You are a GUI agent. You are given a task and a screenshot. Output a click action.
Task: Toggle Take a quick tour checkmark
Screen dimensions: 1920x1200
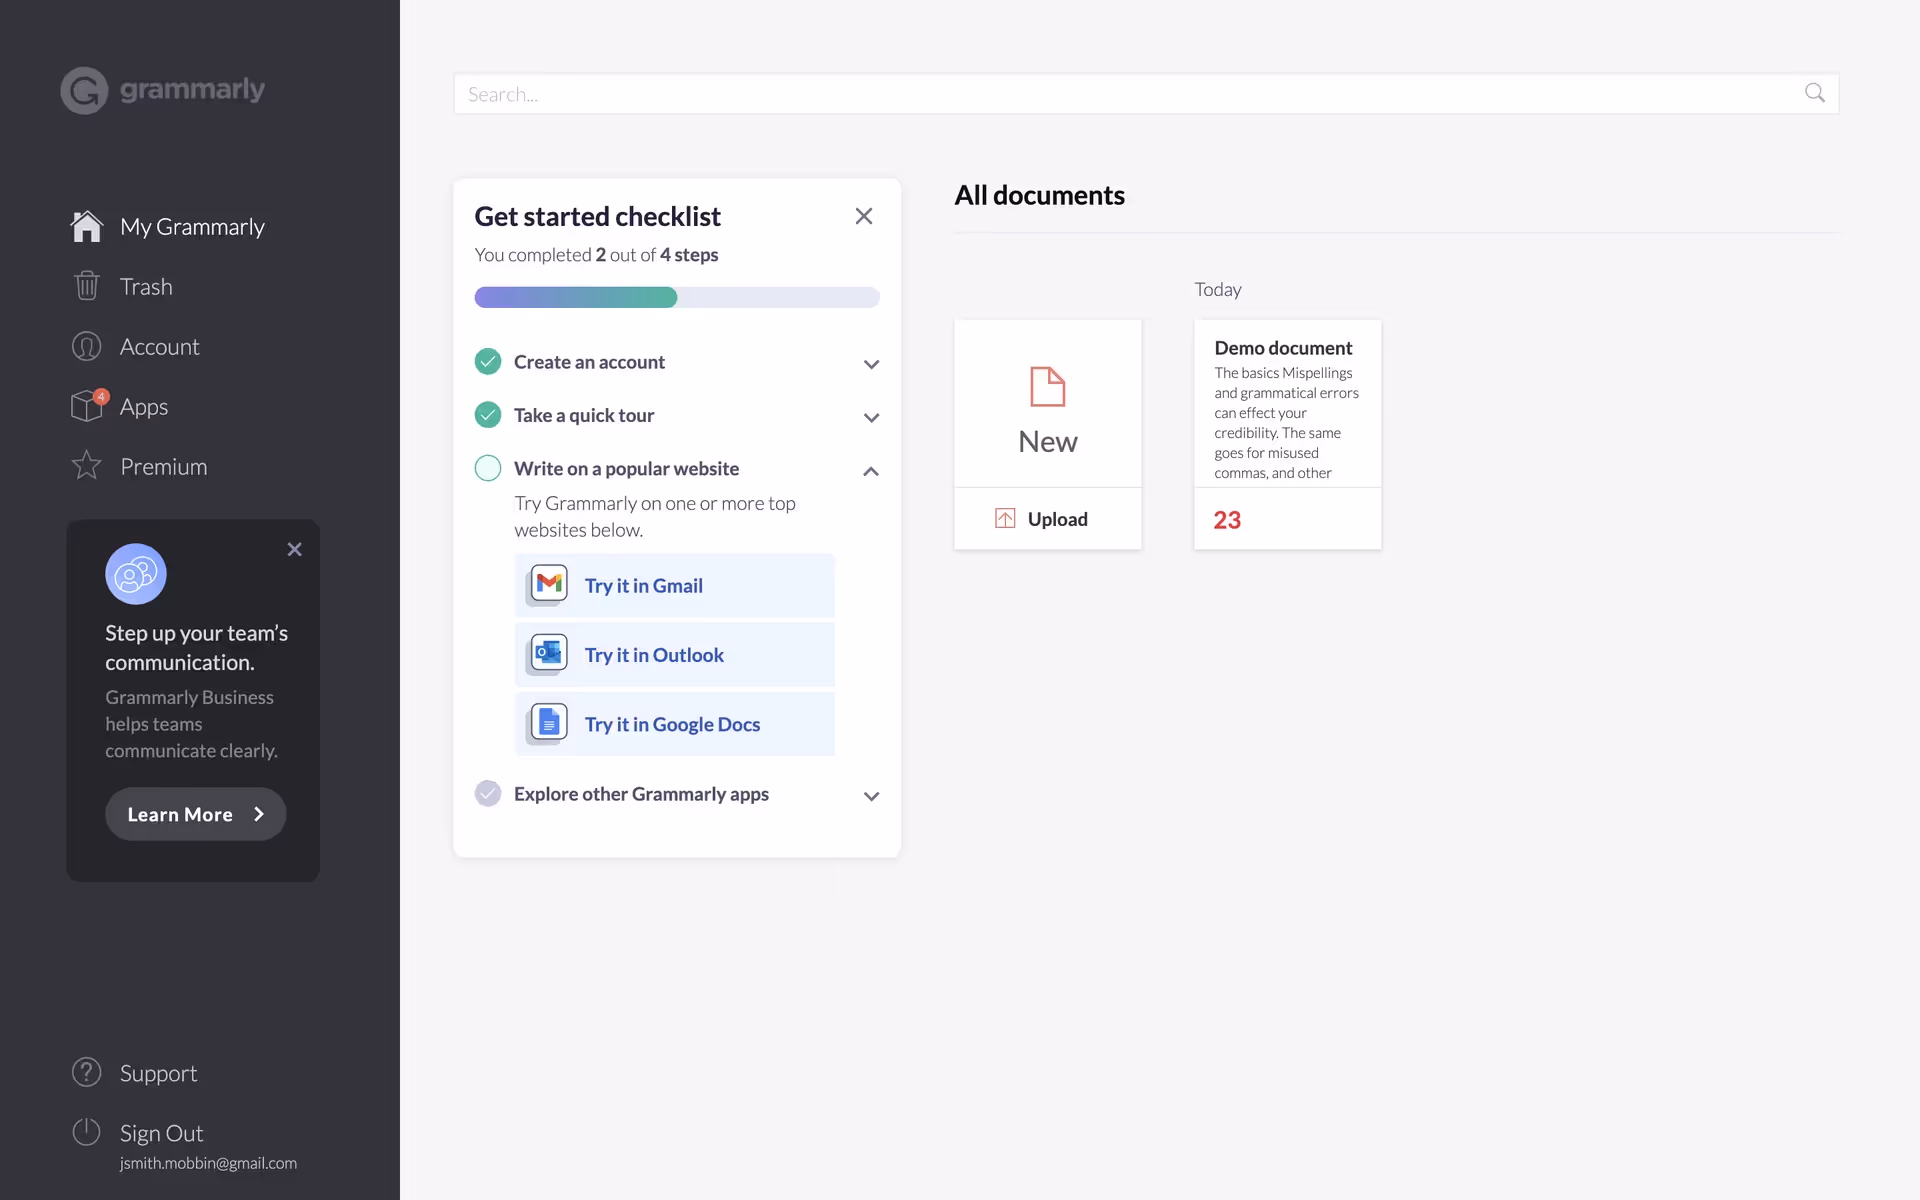click(x=488, y=414)
